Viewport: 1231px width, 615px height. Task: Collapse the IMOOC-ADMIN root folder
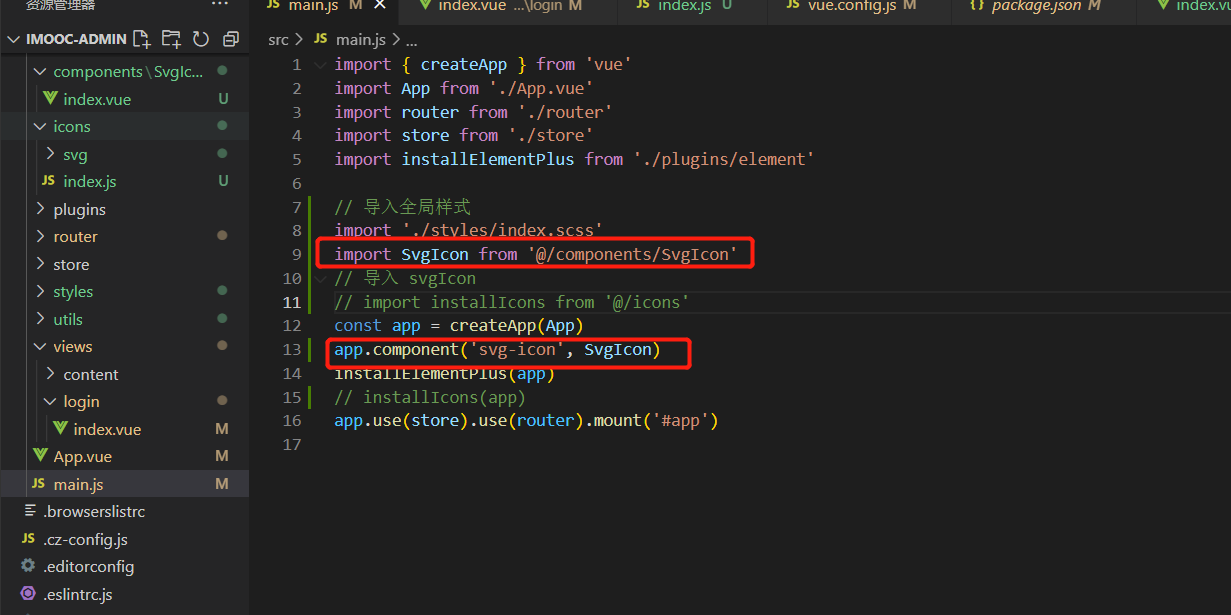pyautogui.click(x=14, y=39)
